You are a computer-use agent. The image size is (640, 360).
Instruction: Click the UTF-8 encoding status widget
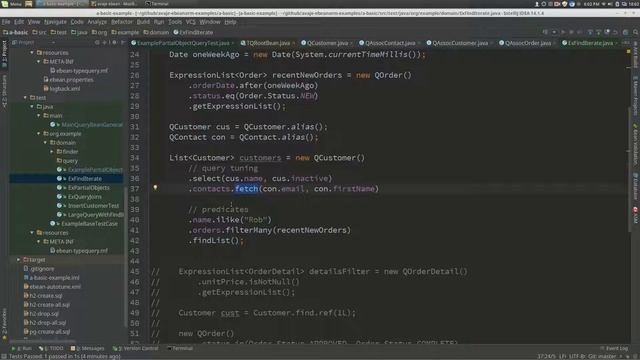click(x=577, y=356)
